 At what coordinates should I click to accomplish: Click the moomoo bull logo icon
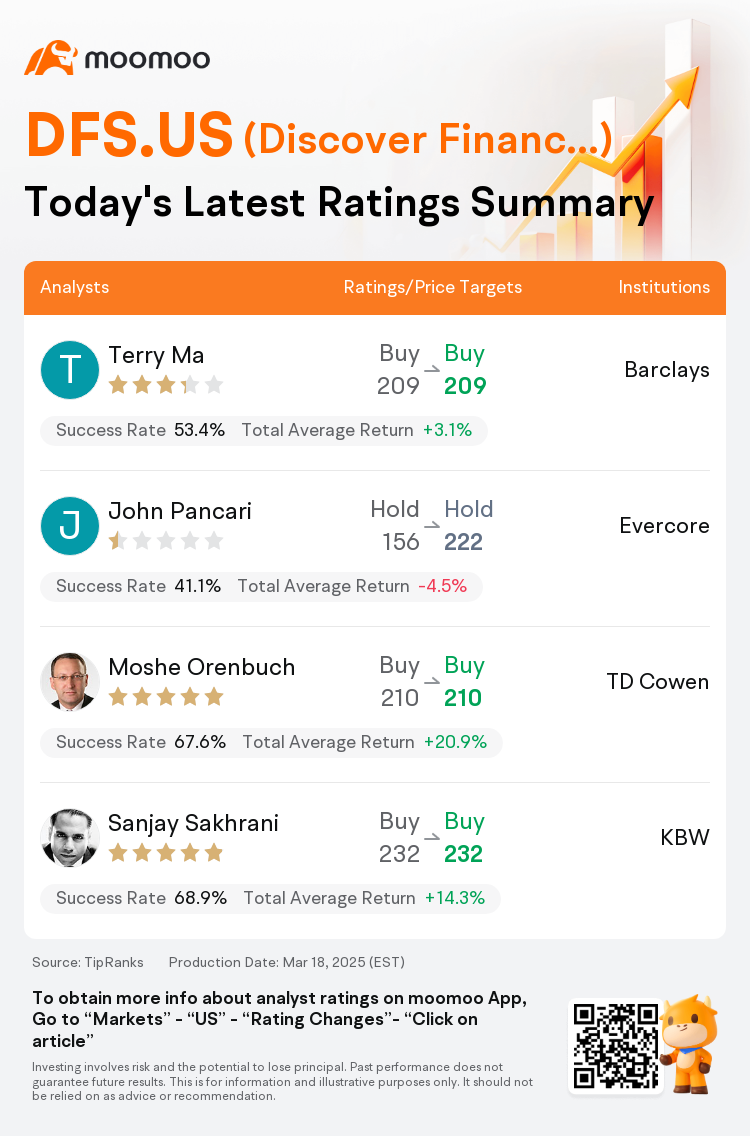tap(51, 58)
